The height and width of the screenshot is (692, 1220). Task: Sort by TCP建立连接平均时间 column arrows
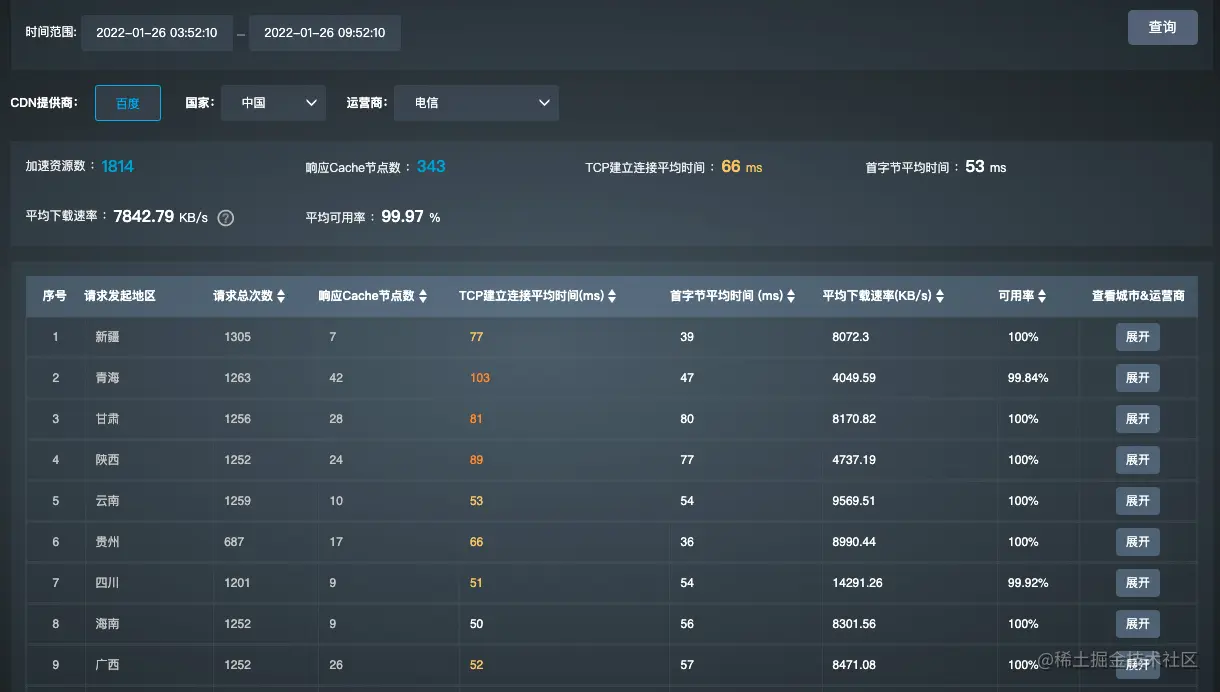[x=612, y=296]
